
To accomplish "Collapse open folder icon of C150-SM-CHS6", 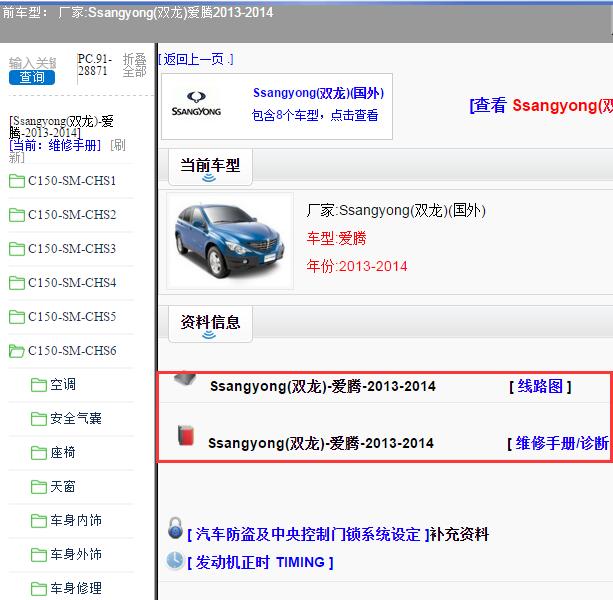I will point(17,351).
